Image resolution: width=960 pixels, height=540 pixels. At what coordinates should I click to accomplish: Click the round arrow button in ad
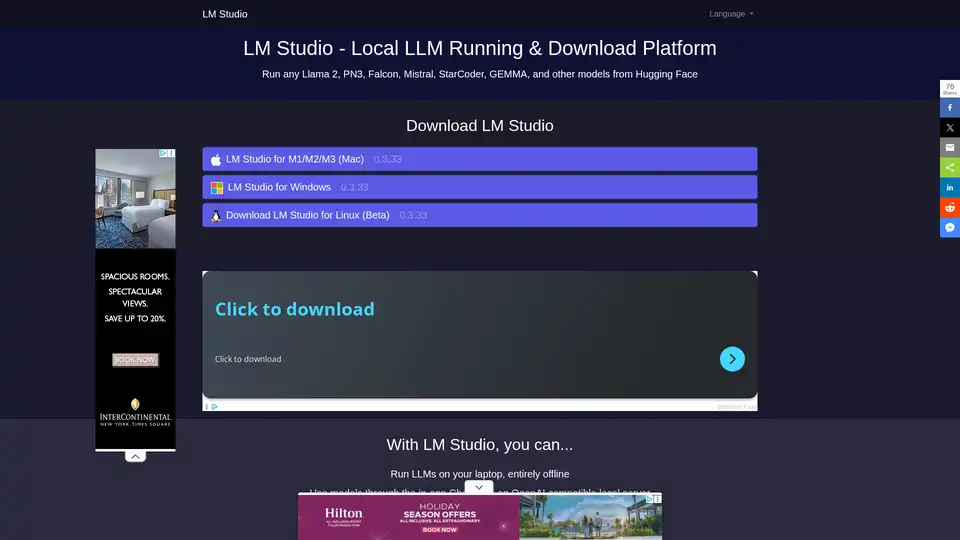[732, 359]
